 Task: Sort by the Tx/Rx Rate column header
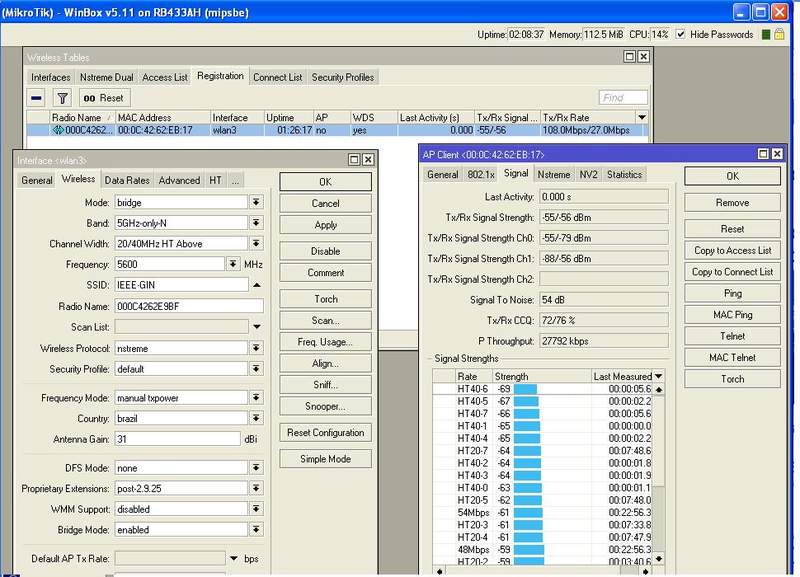tap(588, 117)
